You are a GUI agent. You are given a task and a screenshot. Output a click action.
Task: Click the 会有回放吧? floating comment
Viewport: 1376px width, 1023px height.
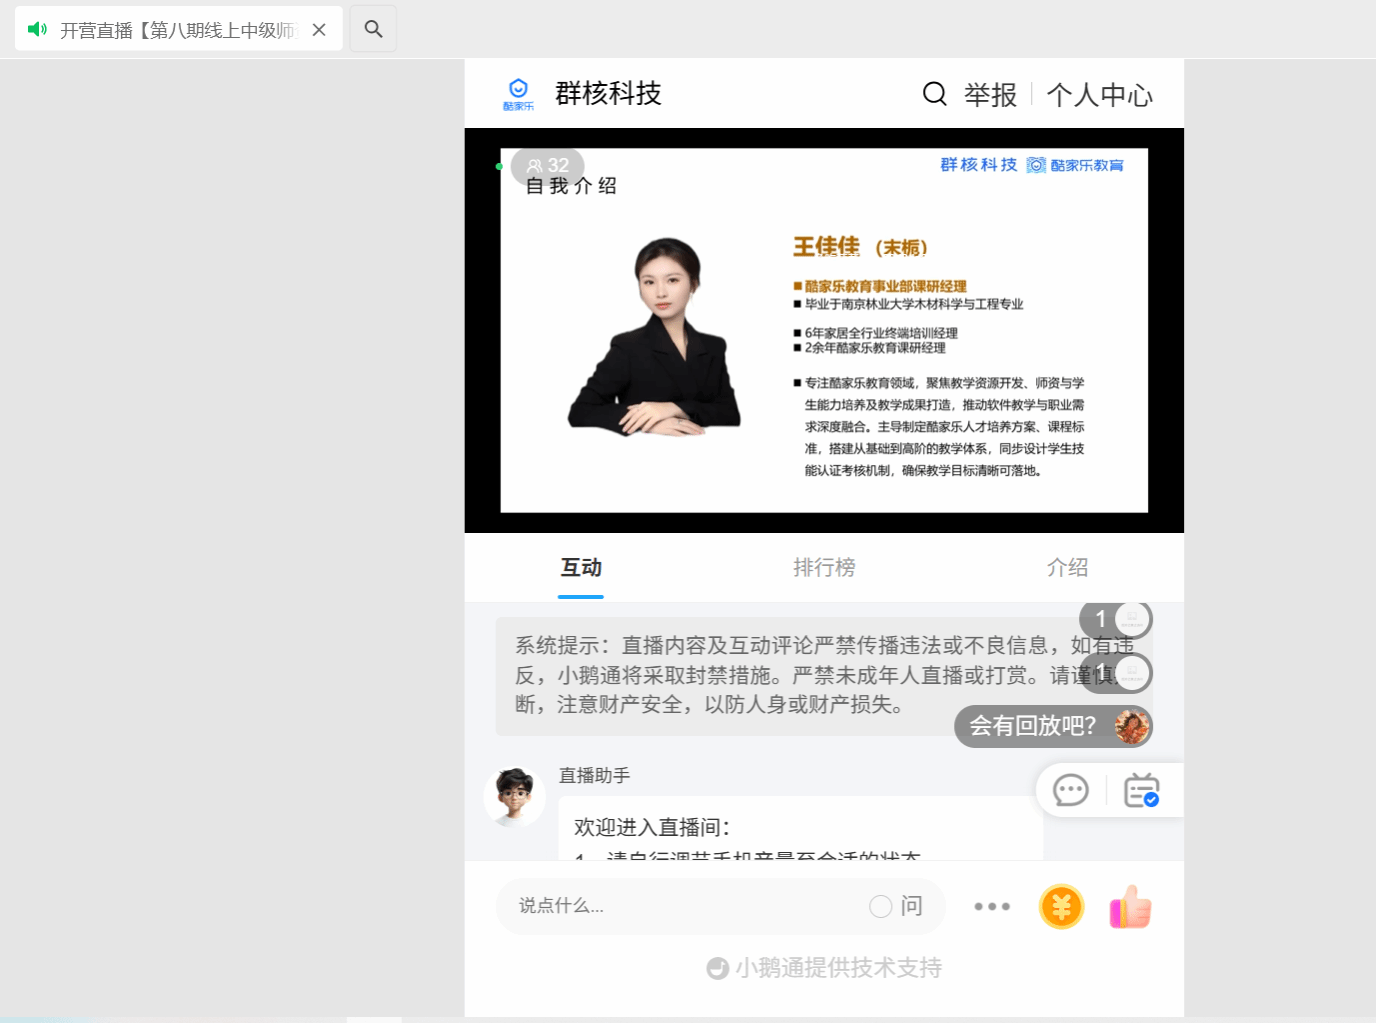click(1033, 726)
